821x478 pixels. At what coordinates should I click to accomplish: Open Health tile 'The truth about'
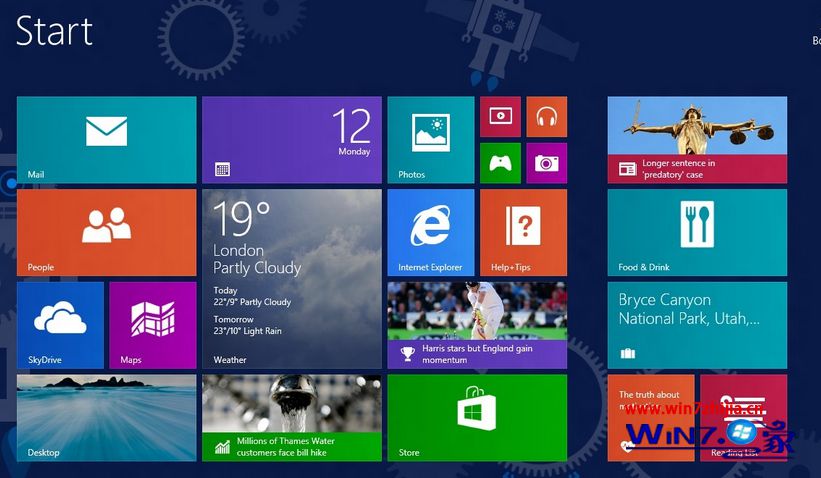tap(651, 418)
